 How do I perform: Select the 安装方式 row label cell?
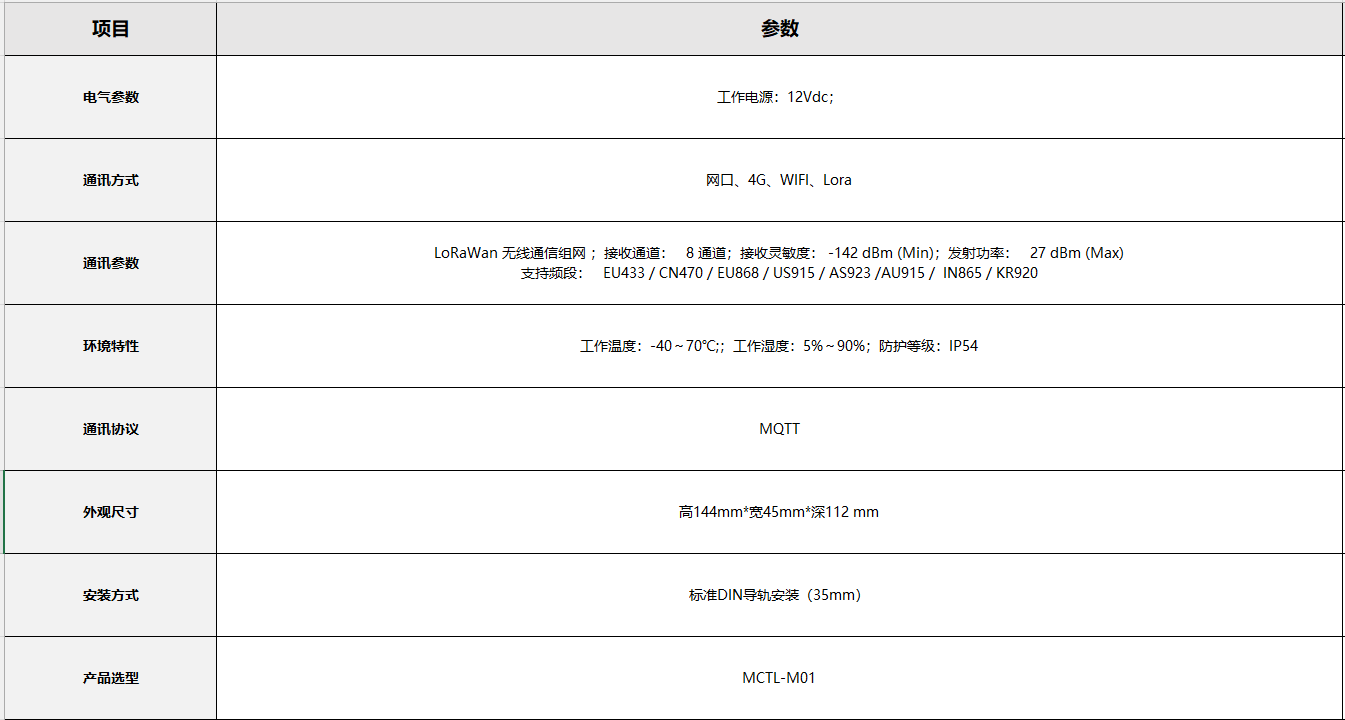point(110,595)
